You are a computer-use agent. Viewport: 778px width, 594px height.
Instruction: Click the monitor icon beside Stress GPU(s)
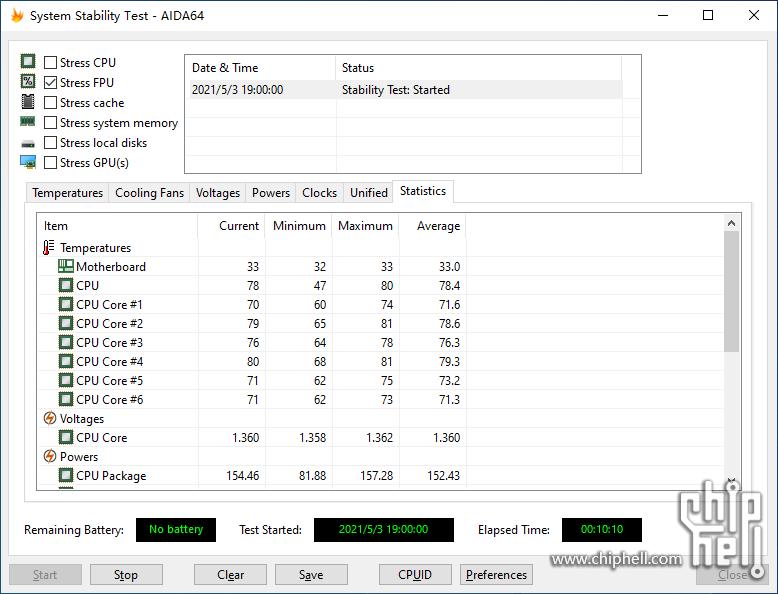28,162
